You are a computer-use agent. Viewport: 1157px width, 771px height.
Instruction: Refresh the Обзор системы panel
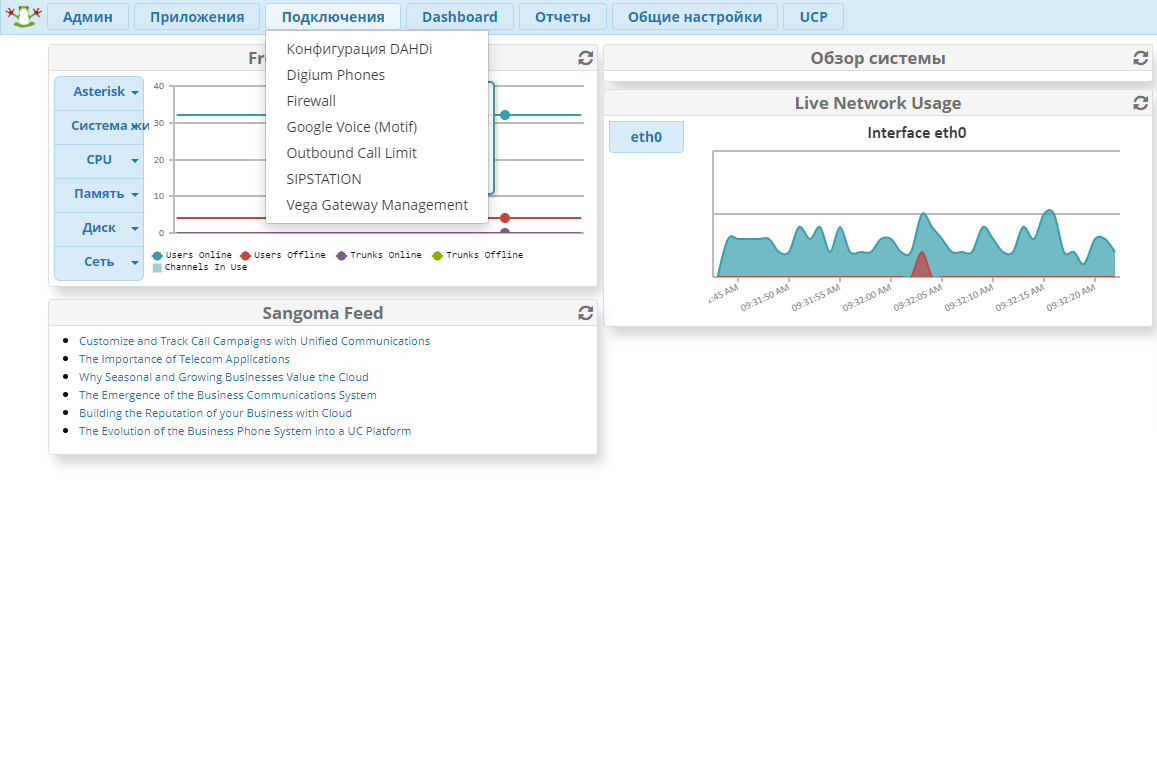[x=1140, y=58]
